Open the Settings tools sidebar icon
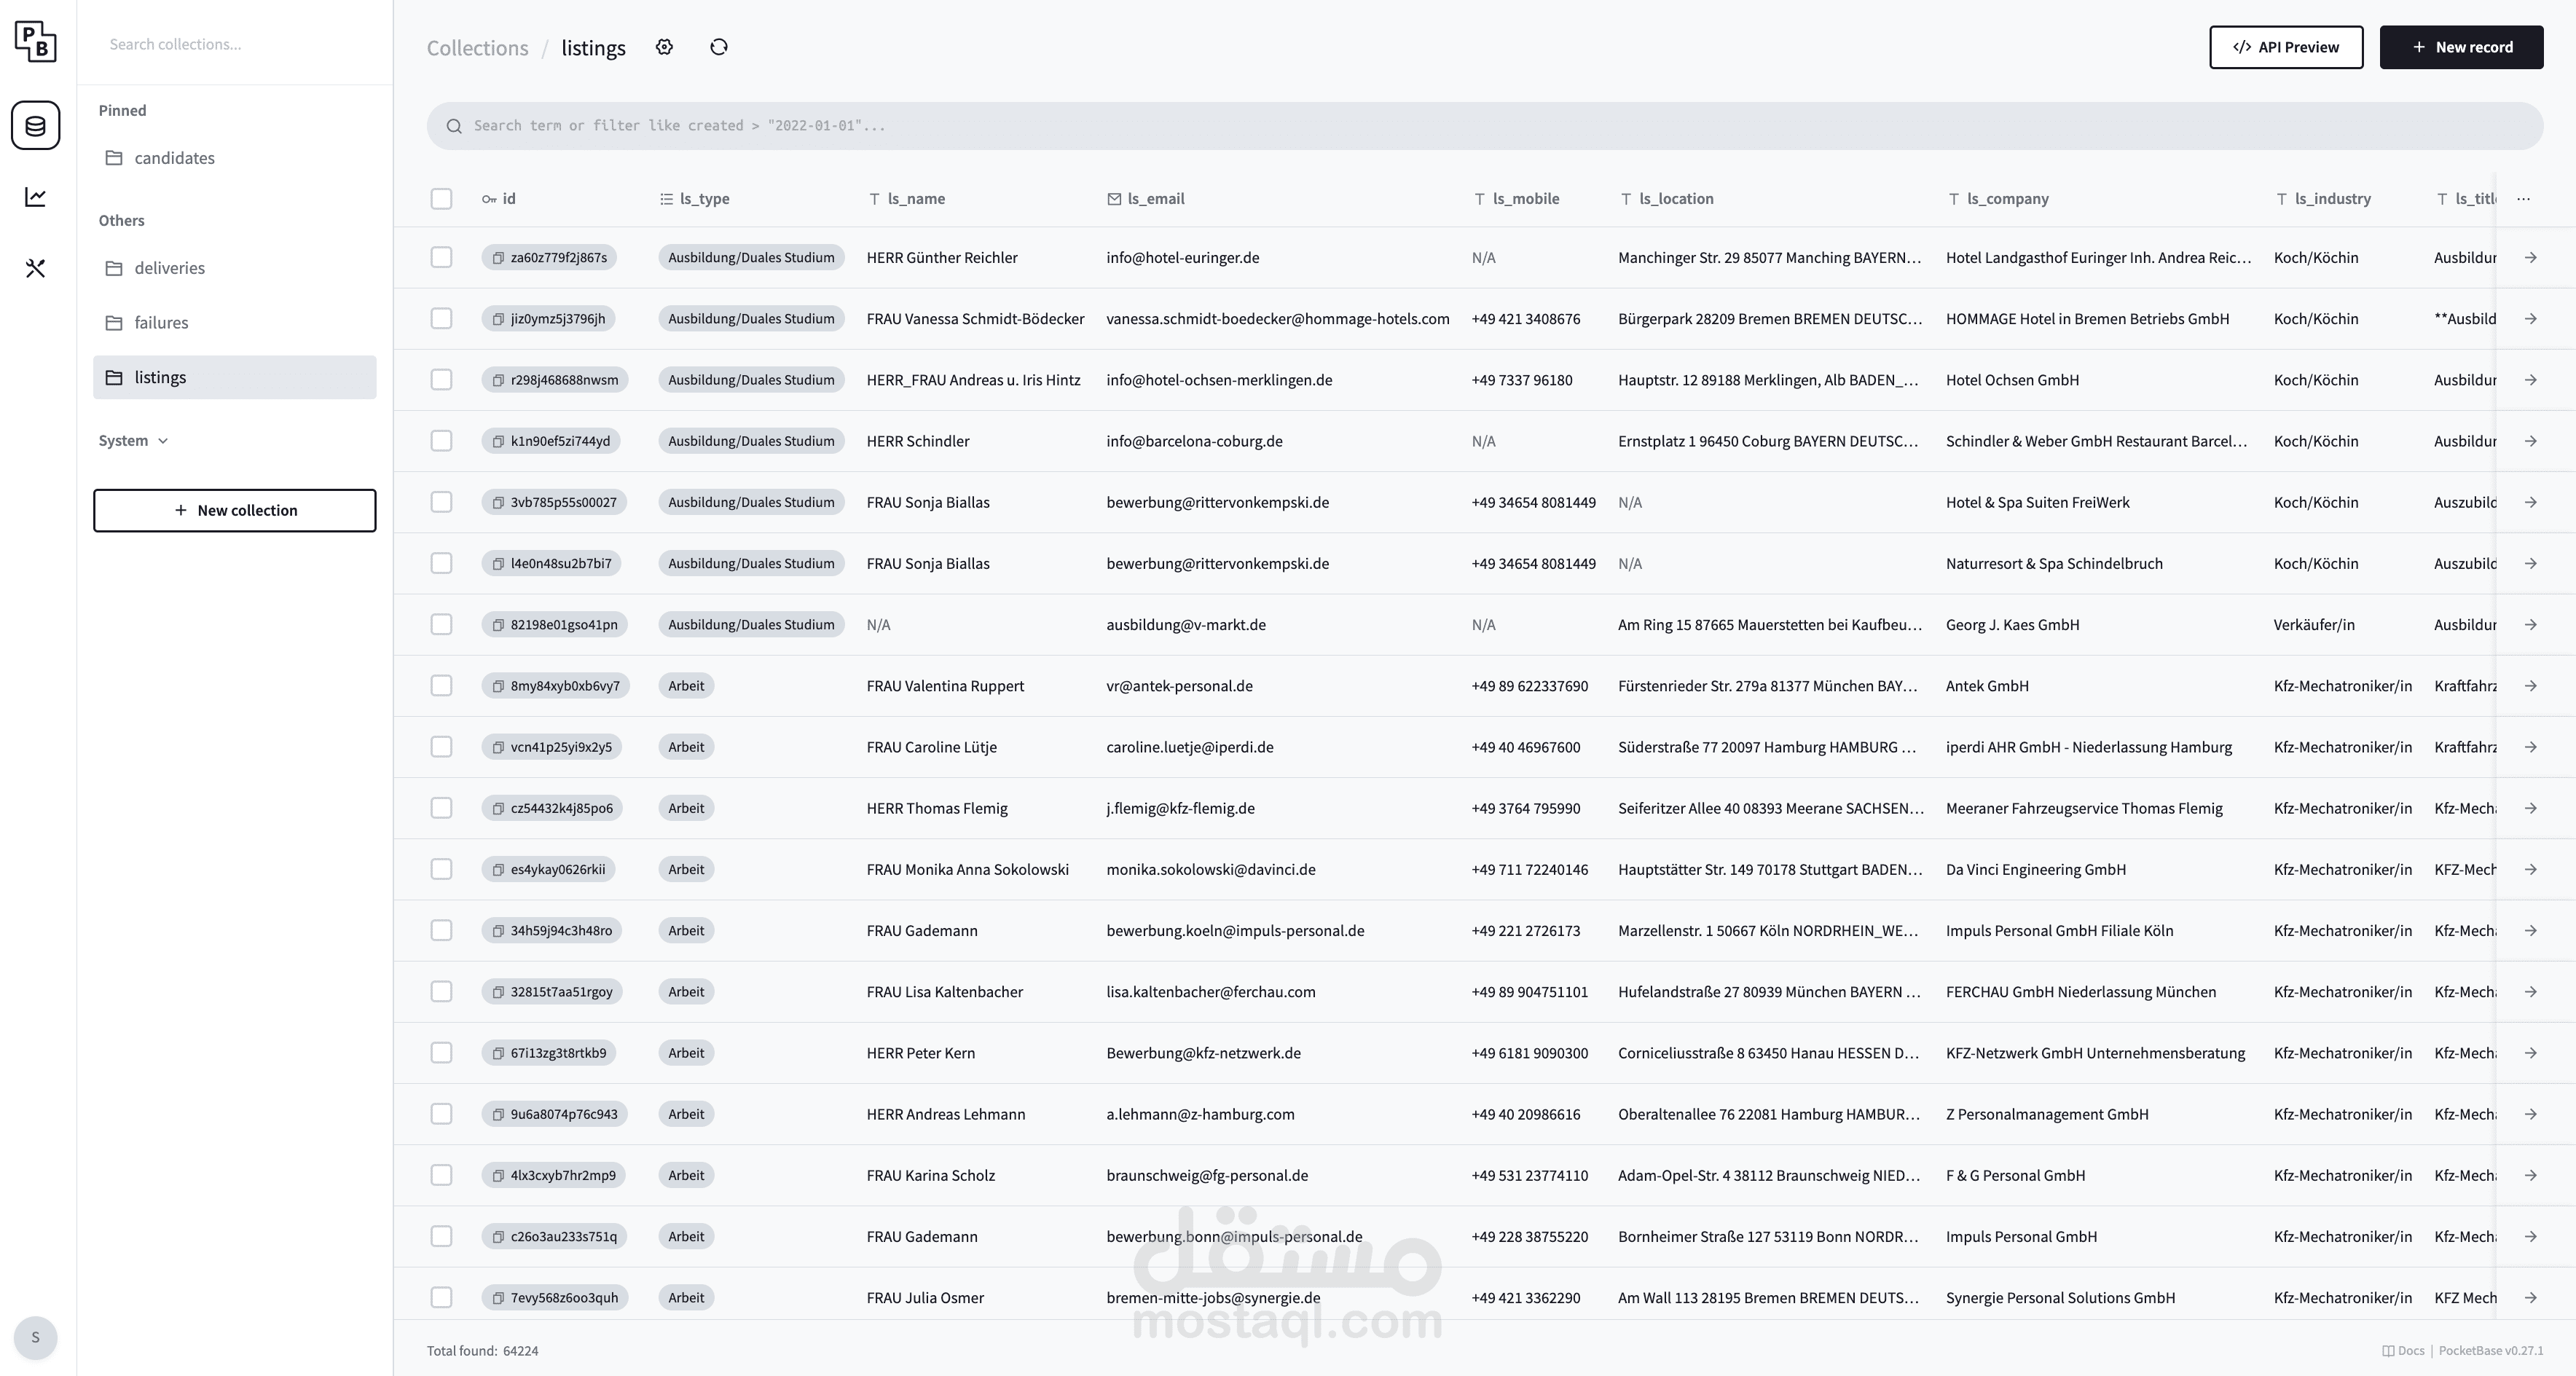2576x1376 pixels. coord(36,268)
